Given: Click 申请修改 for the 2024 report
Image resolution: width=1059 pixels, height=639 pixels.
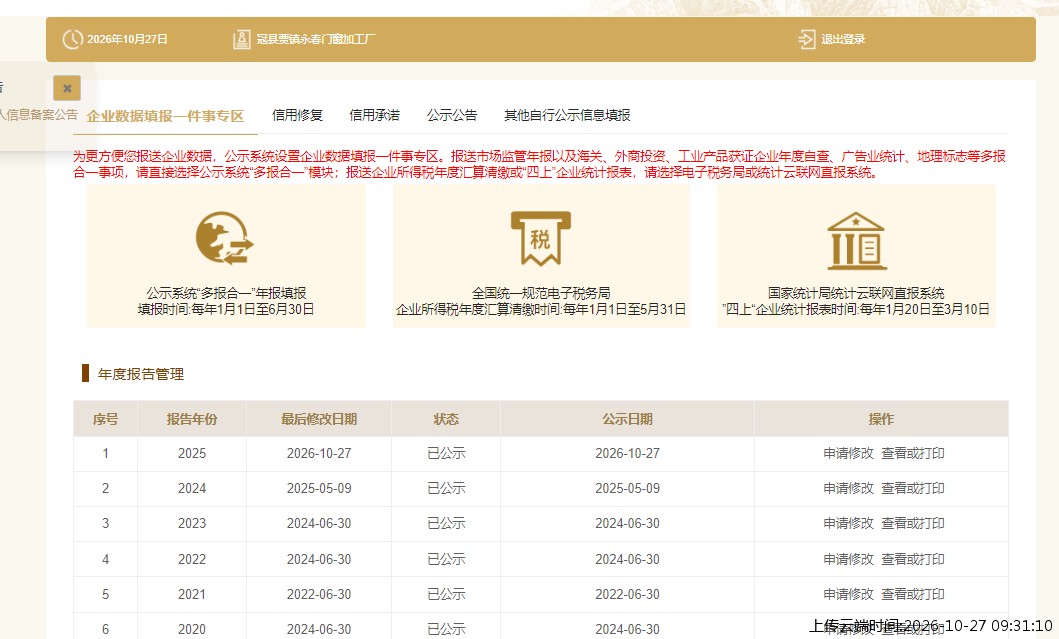Looking at the screenshot, I should [x=848, y=488].
